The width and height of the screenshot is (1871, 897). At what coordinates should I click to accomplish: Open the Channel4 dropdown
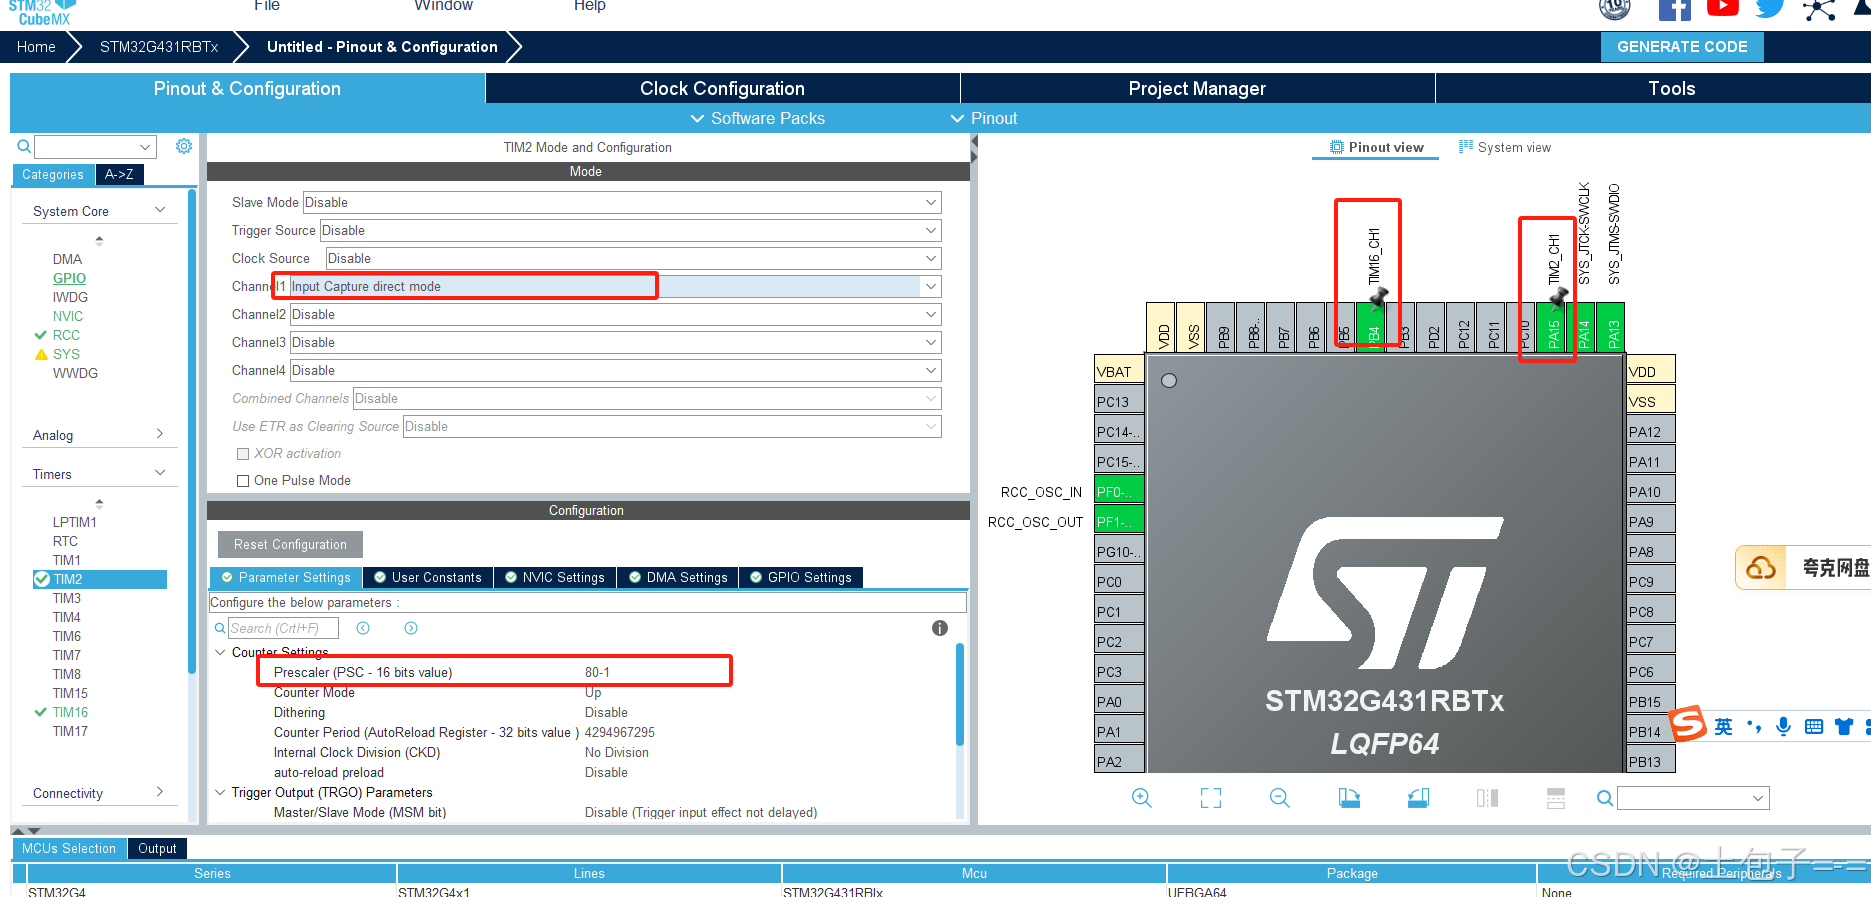616,370
